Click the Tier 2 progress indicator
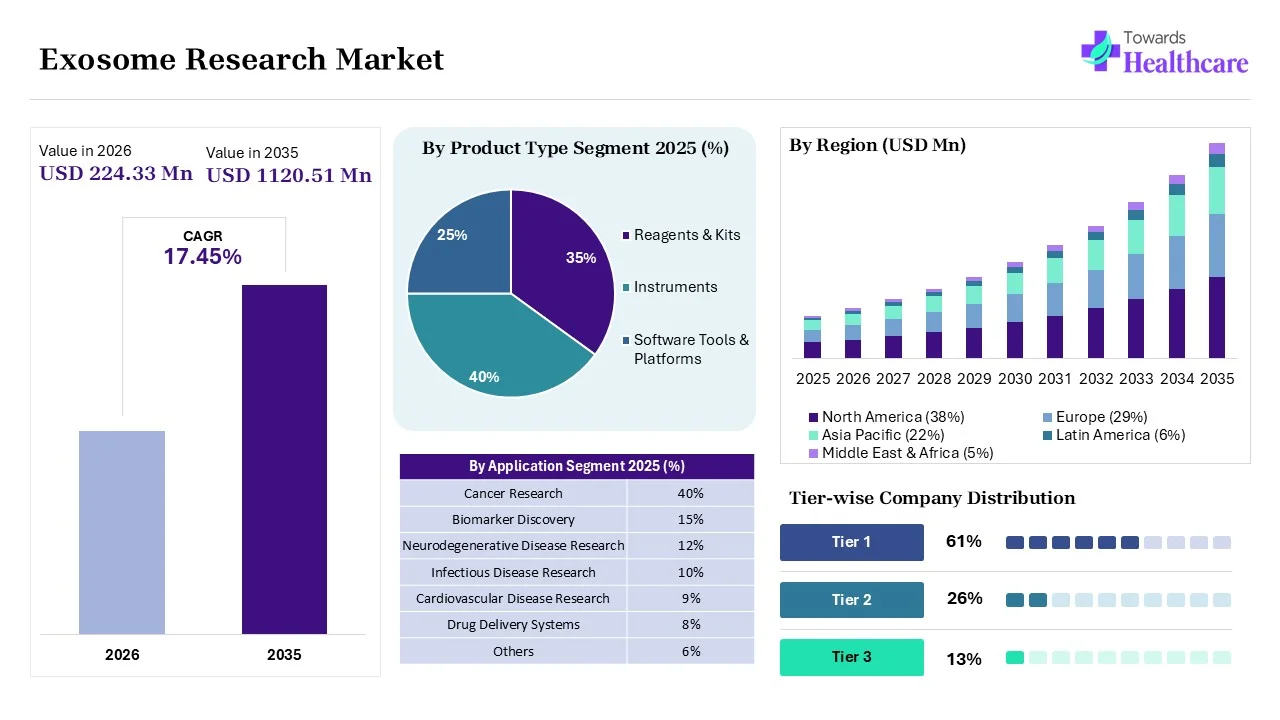Image resolution: width=1280 pixels, height=720 pixels. tap(1118, 600)
